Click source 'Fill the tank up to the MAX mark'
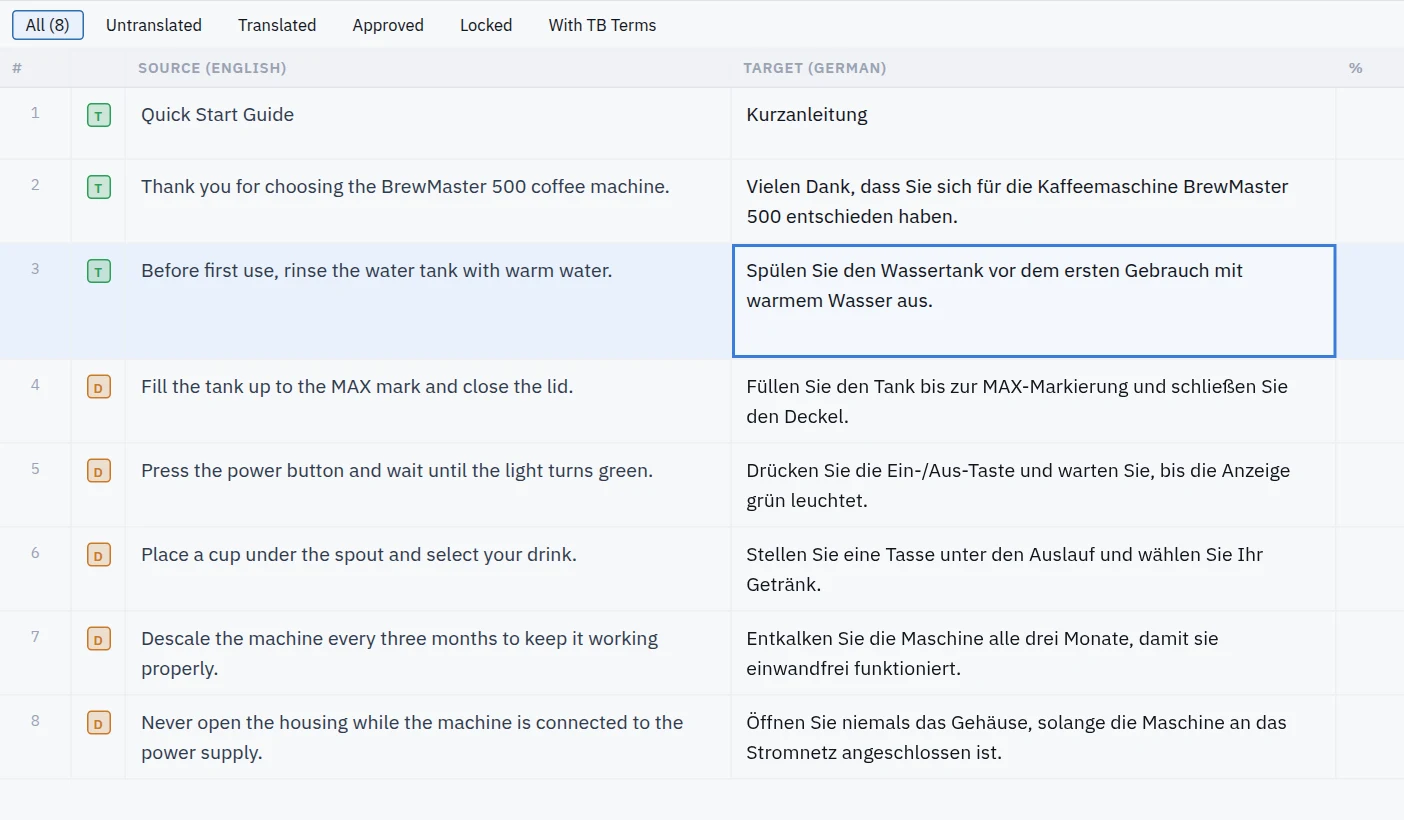 357,386
